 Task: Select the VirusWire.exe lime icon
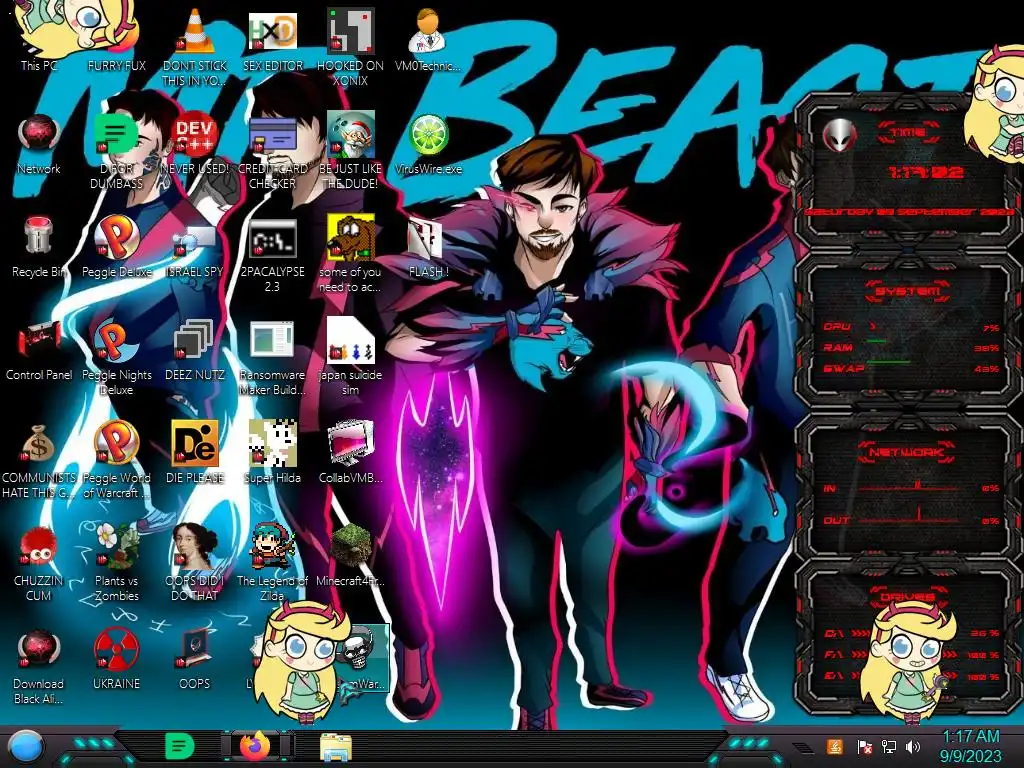tap(428, 144)
